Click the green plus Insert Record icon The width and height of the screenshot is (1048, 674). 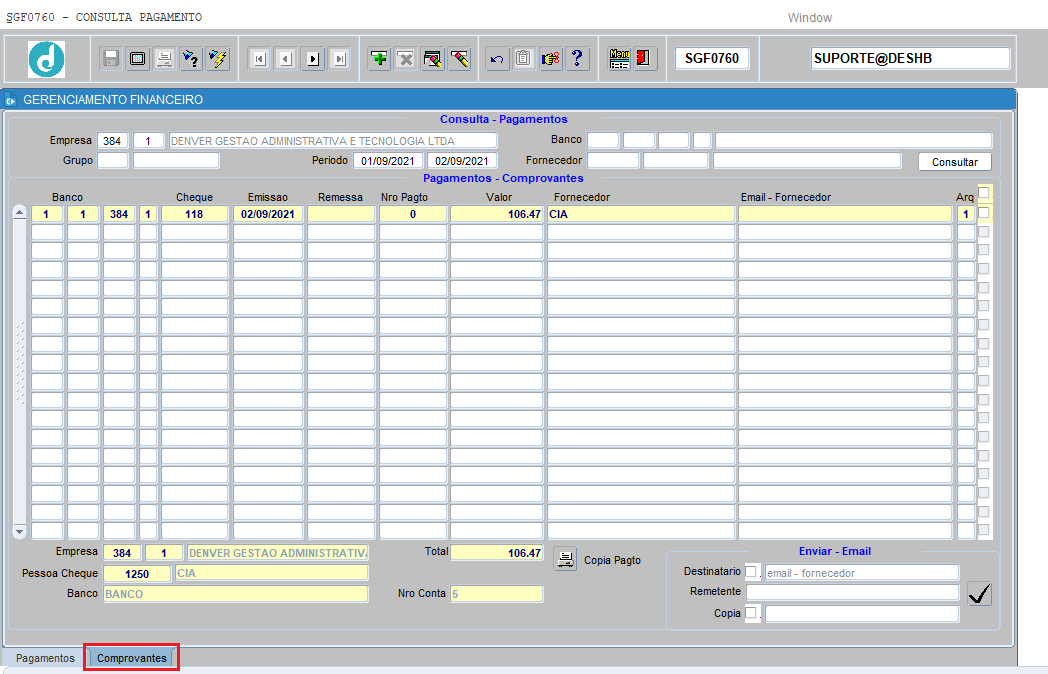(380, 59)
